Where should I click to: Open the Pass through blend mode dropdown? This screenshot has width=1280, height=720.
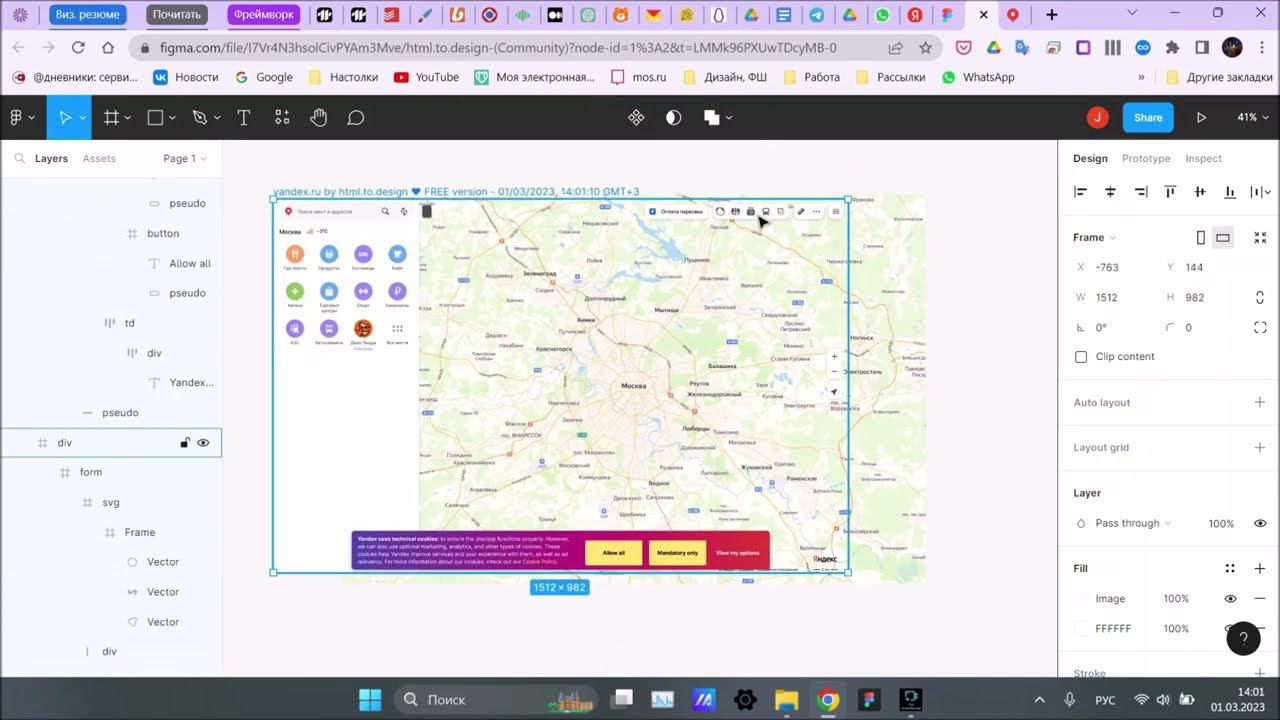(x=1133, y=523)
